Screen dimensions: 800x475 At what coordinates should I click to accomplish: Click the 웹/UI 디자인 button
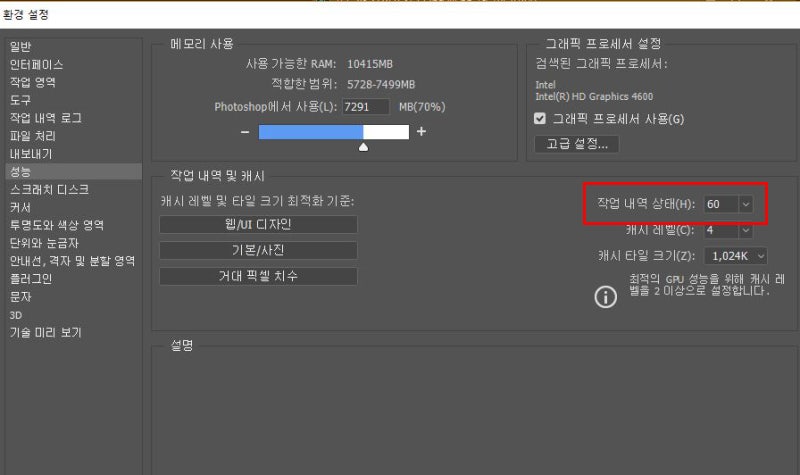[258, 224]
